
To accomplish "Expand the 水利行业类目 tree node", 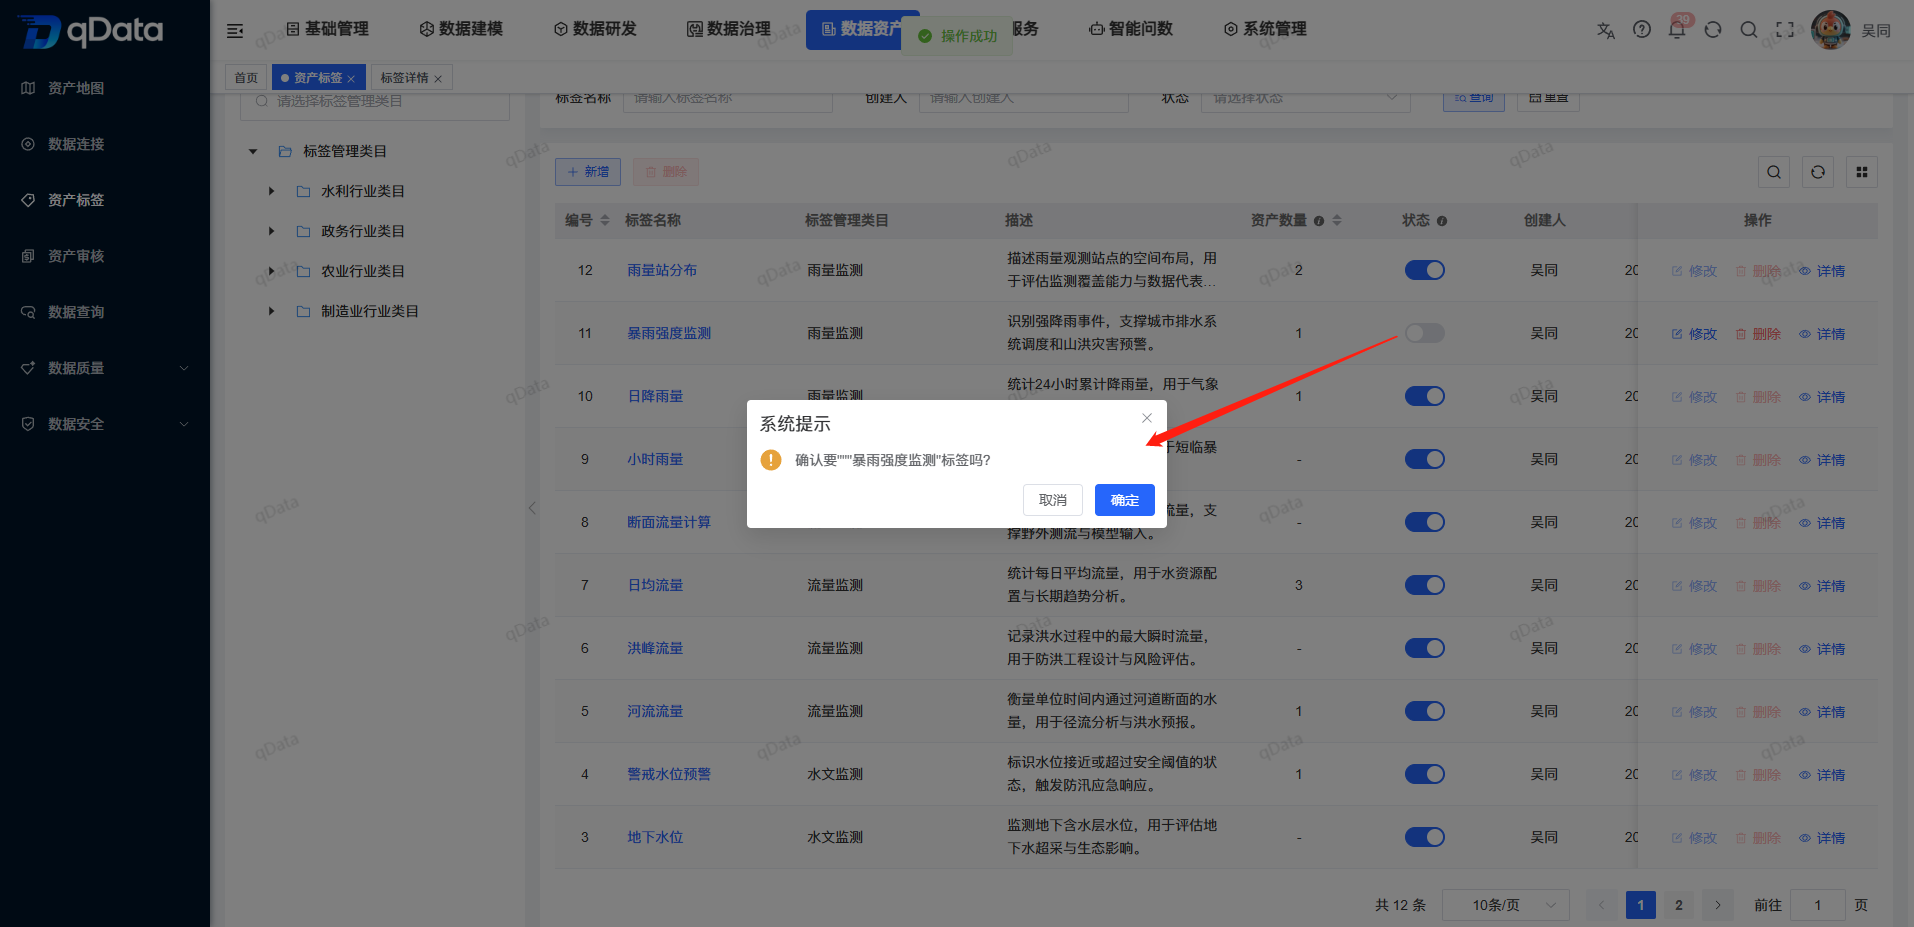I will [271, 191].
